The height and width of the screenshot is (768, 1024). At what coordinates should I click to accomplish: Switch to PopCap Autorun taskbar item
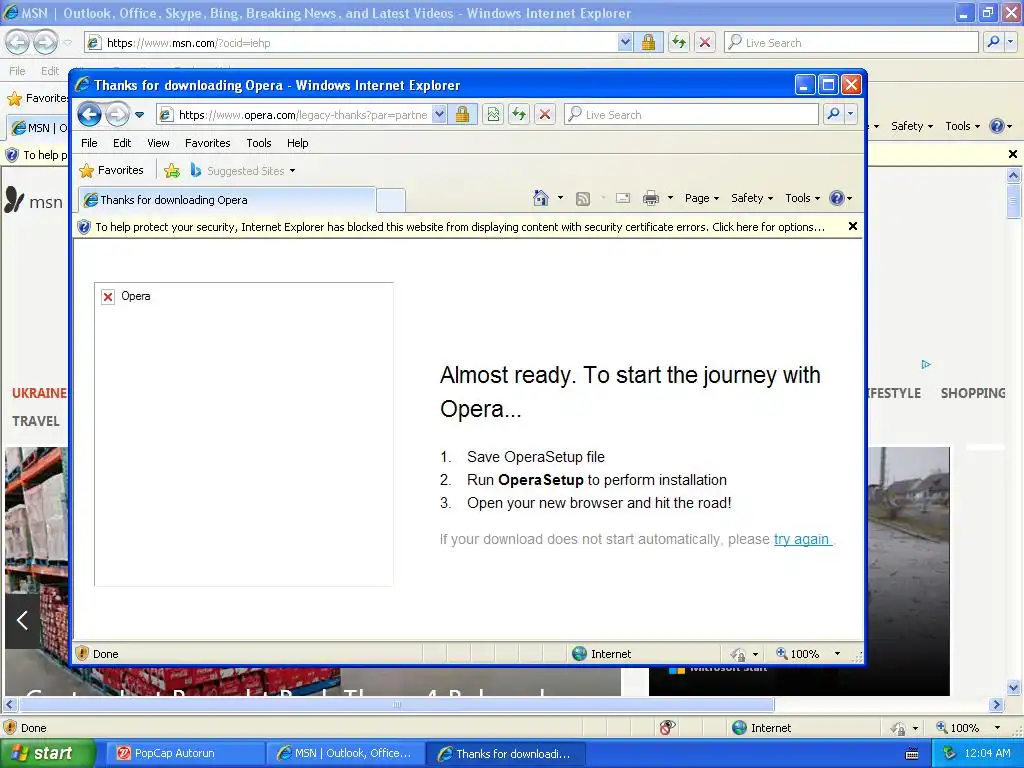click(184, 753)
